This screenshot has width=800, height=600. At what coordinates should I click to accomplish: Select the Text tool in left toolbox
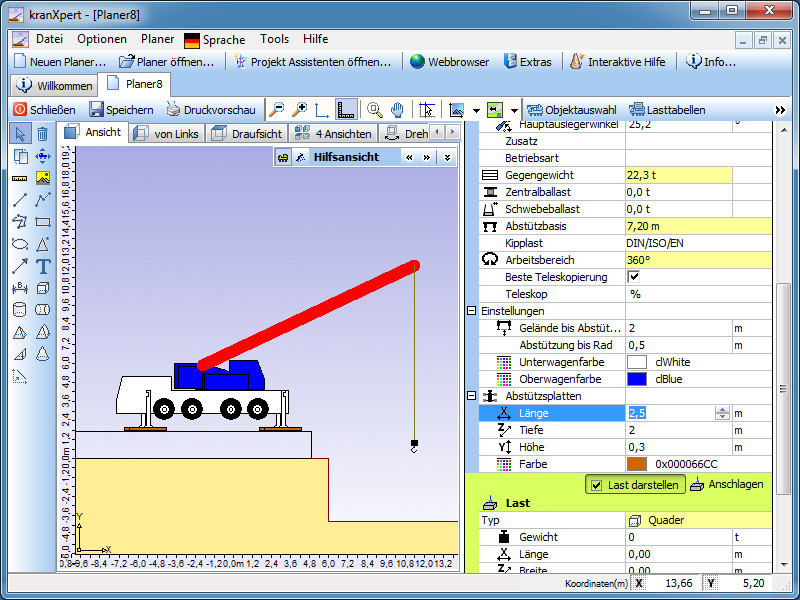pyautogui.click(x=43, y=266)
